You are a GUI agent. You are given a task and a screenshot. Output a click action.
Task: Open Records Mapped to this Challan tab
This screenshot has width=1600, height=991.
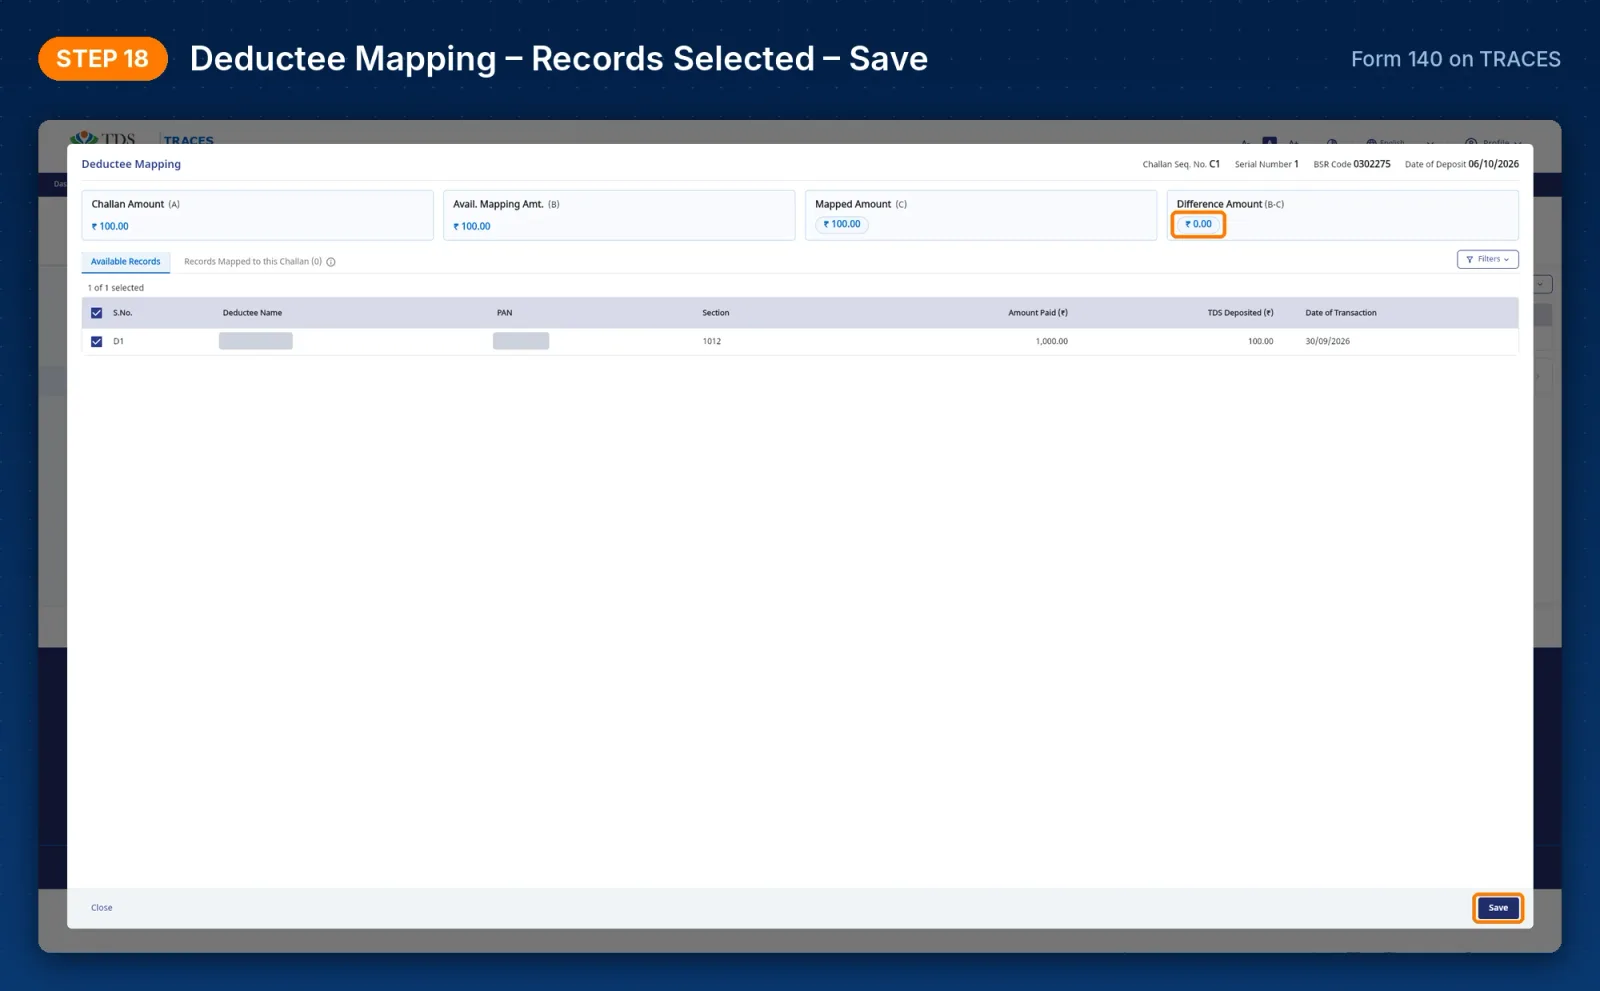coord(253,262)
